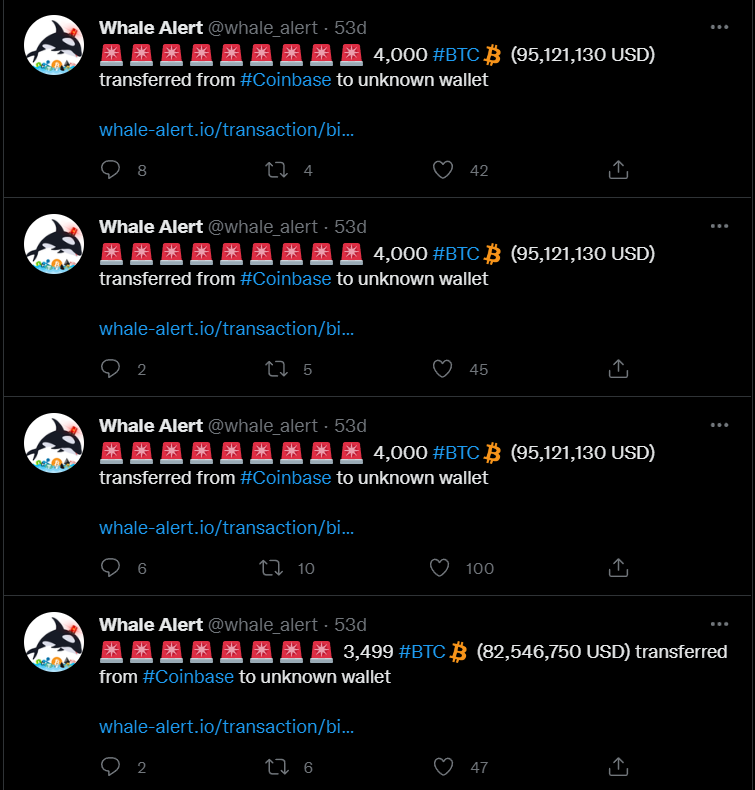Retweet the tweet with 5 retweets
The image size is (755, 790).
click(x=277, y=369)
